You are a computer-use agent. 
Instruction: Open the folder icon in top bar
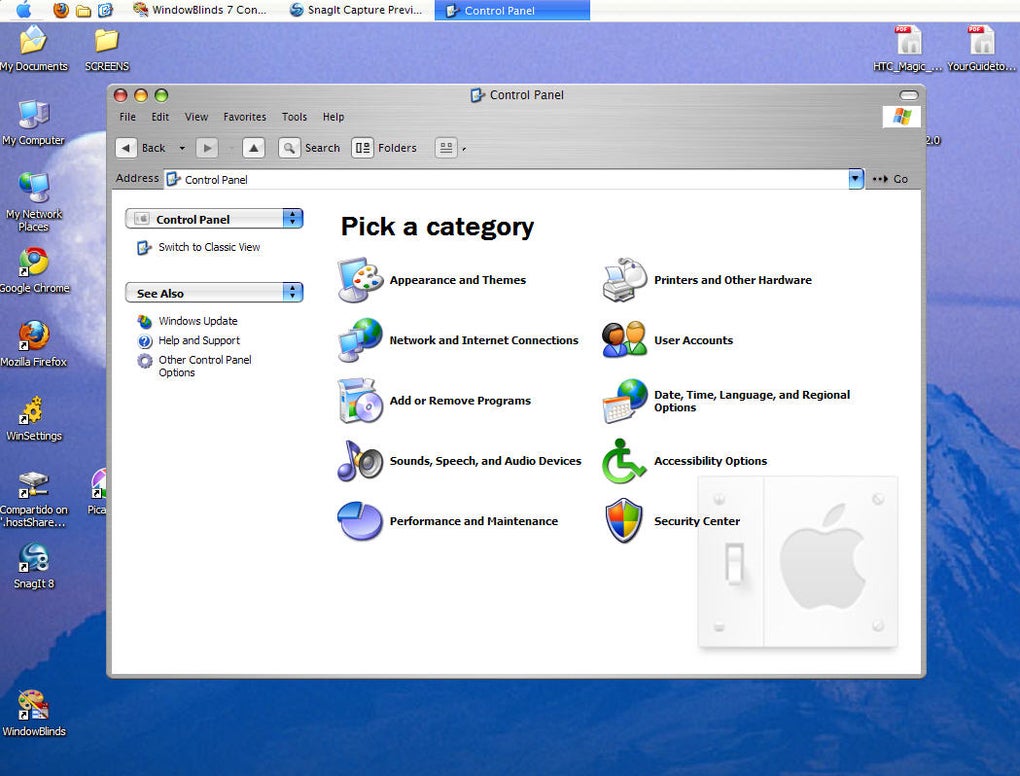(83, 10)
